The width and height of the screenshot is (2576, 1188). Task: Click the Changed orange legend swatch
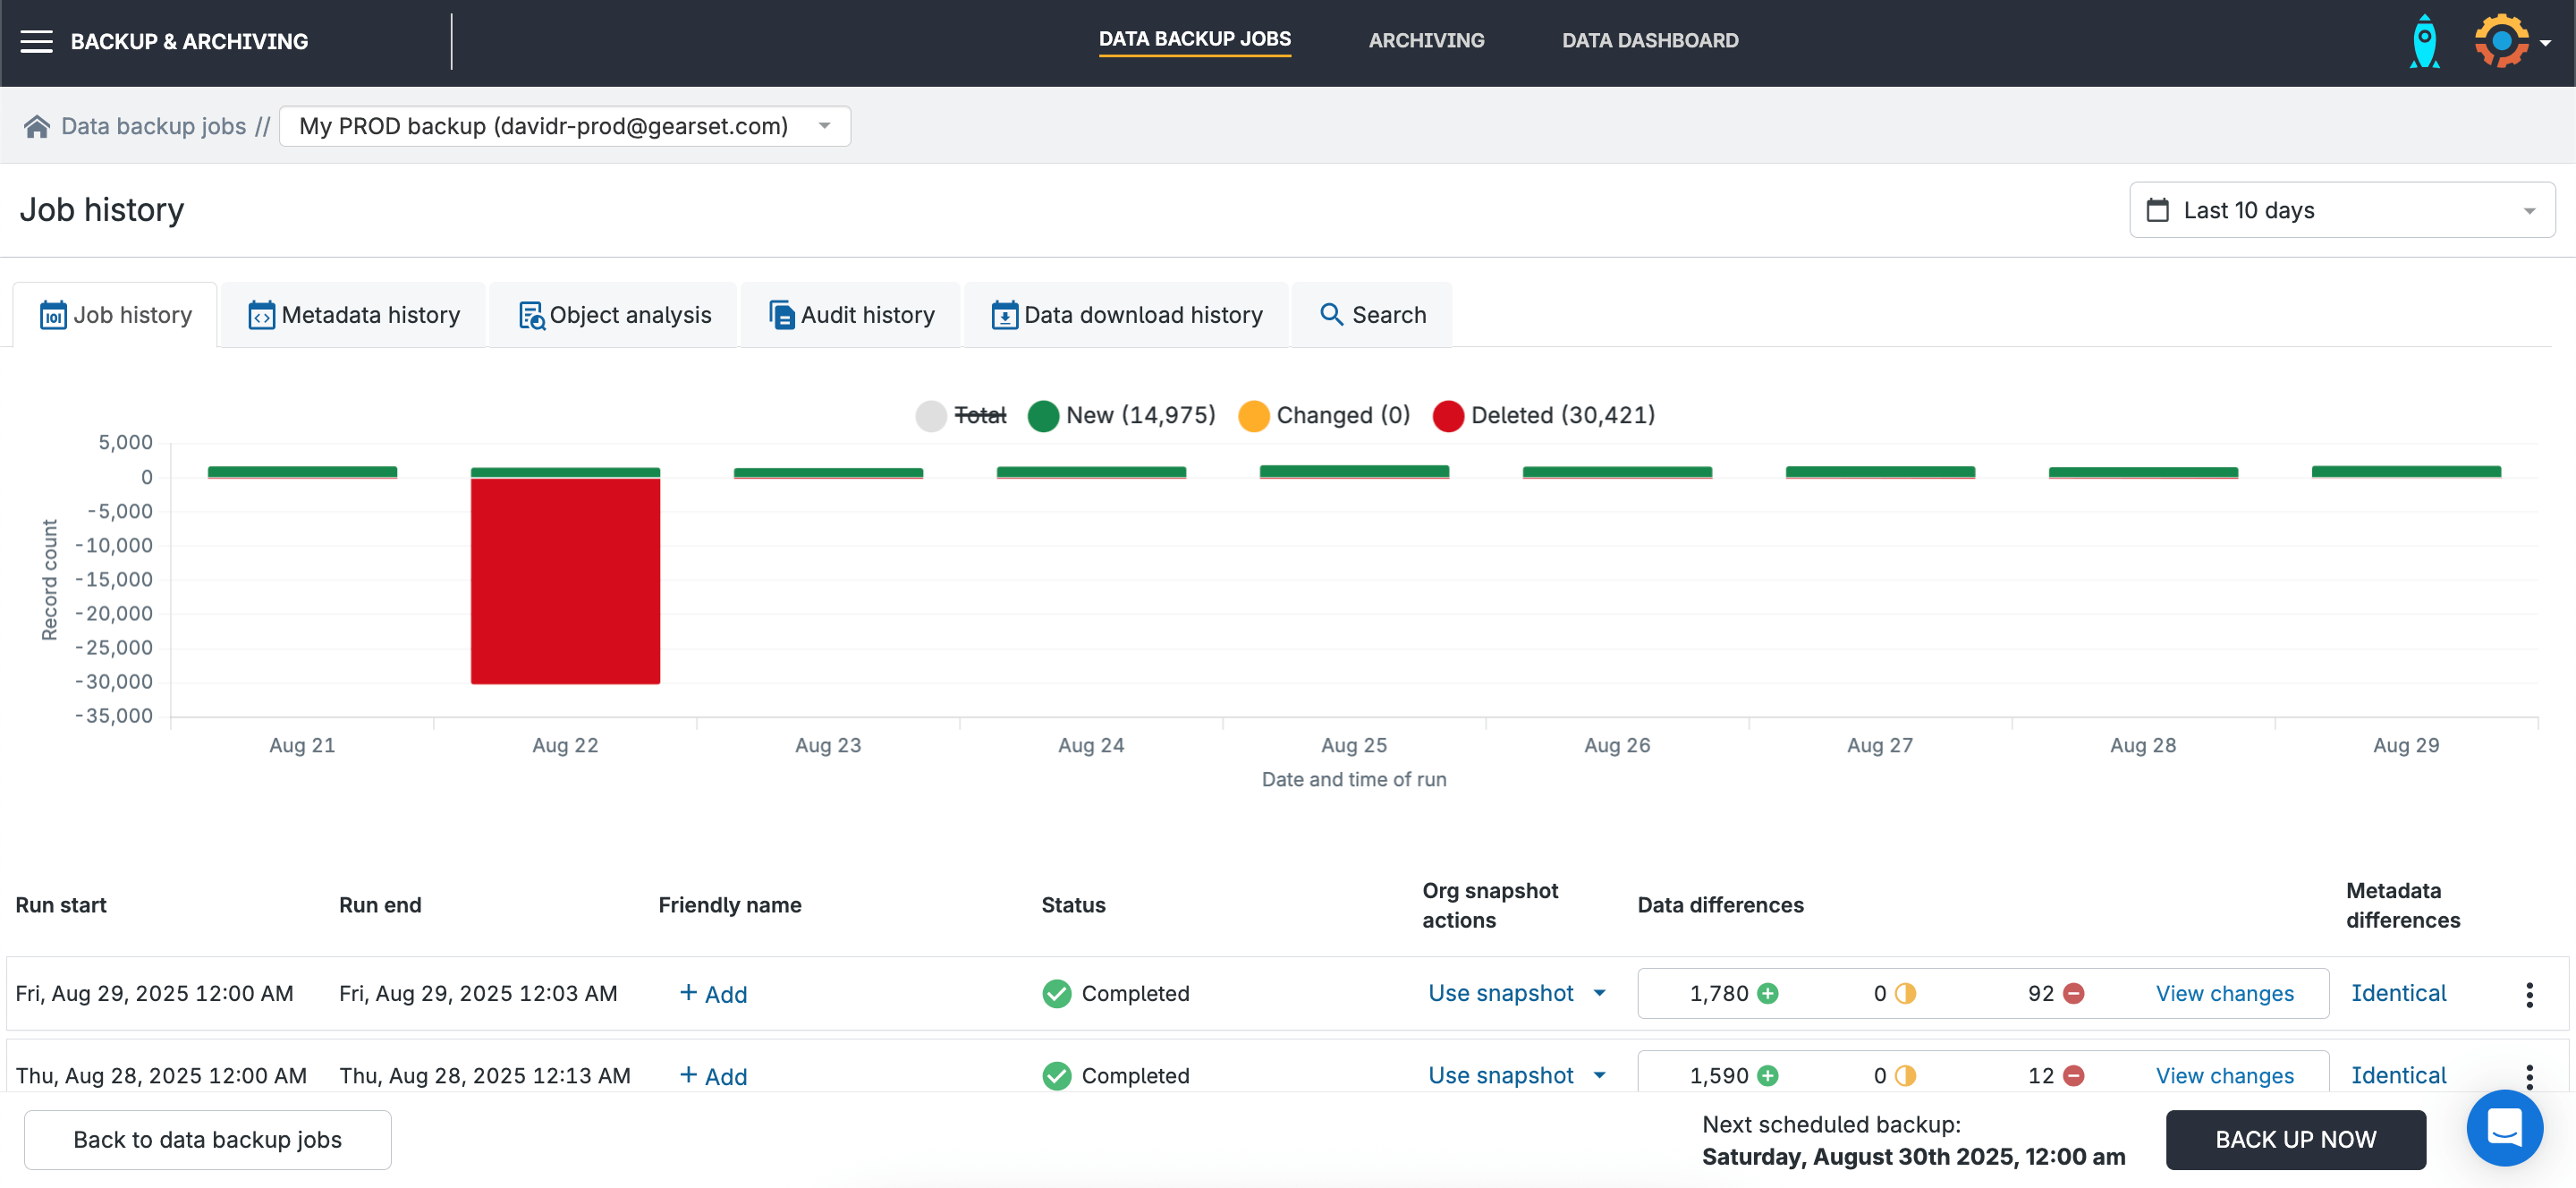tap(1253, 416)
